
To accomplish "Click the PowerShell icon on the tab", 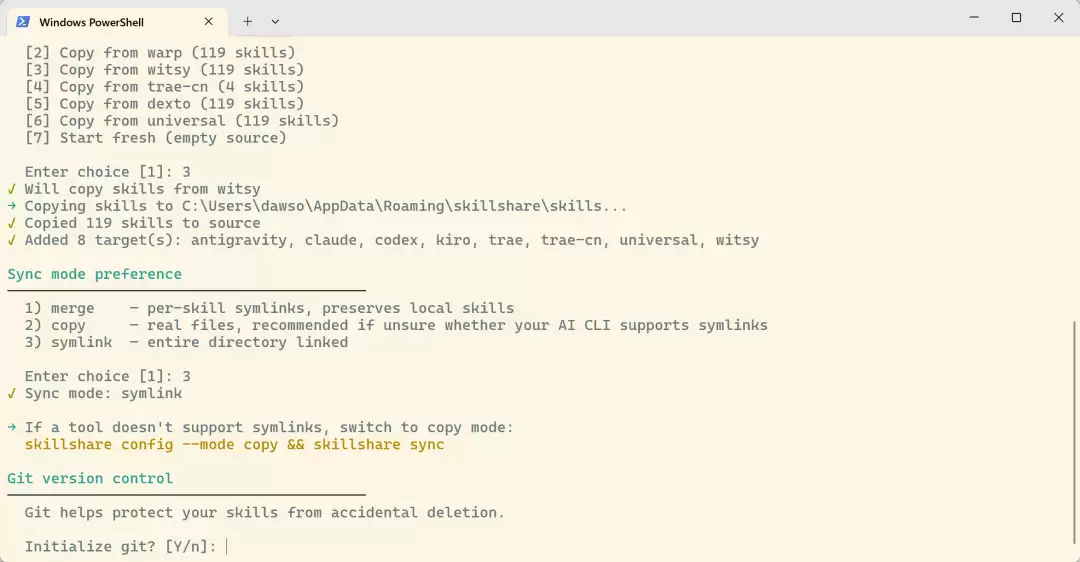I will coord(23,22).
